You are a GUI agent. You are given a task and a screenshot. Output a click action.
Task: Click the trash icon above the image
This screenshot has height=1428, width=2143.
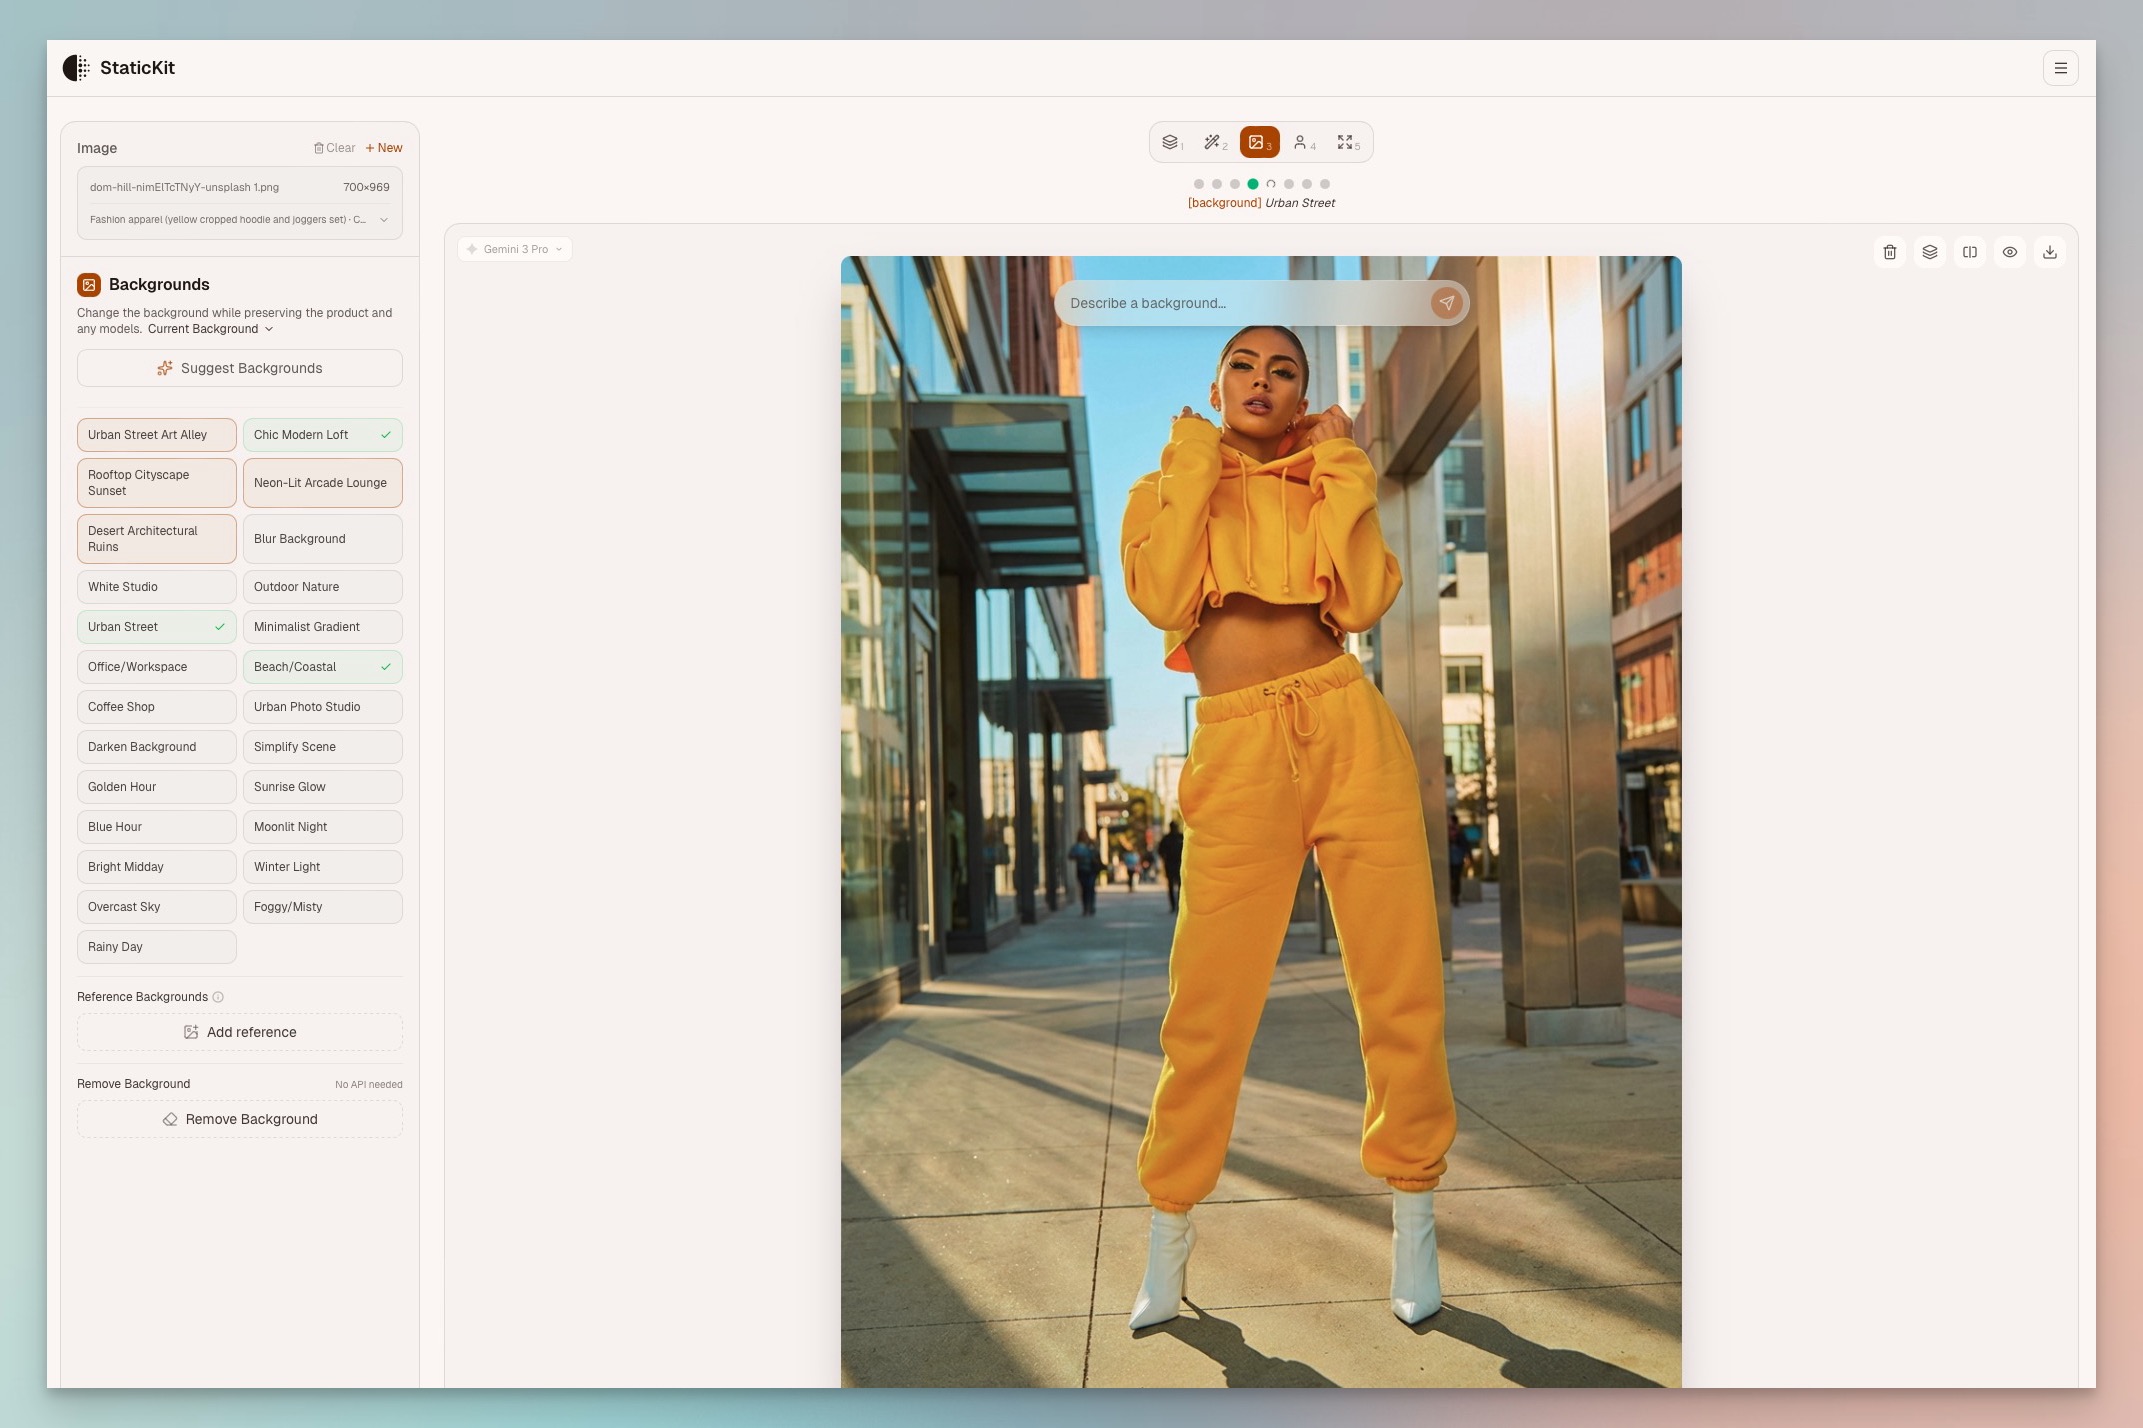[1889, 252]
